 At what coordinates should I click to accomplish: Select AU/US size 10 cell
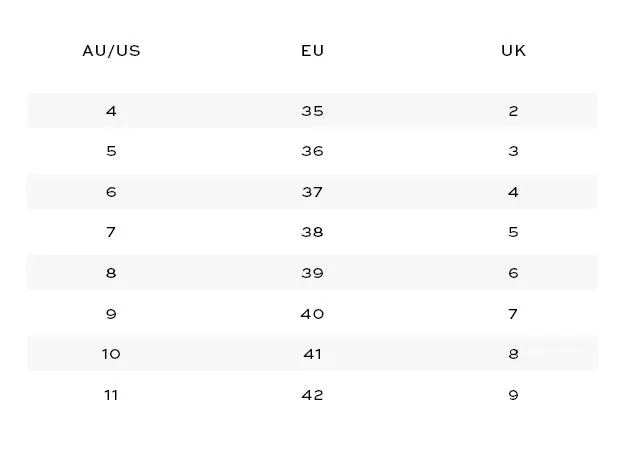[x=111, y=354]
